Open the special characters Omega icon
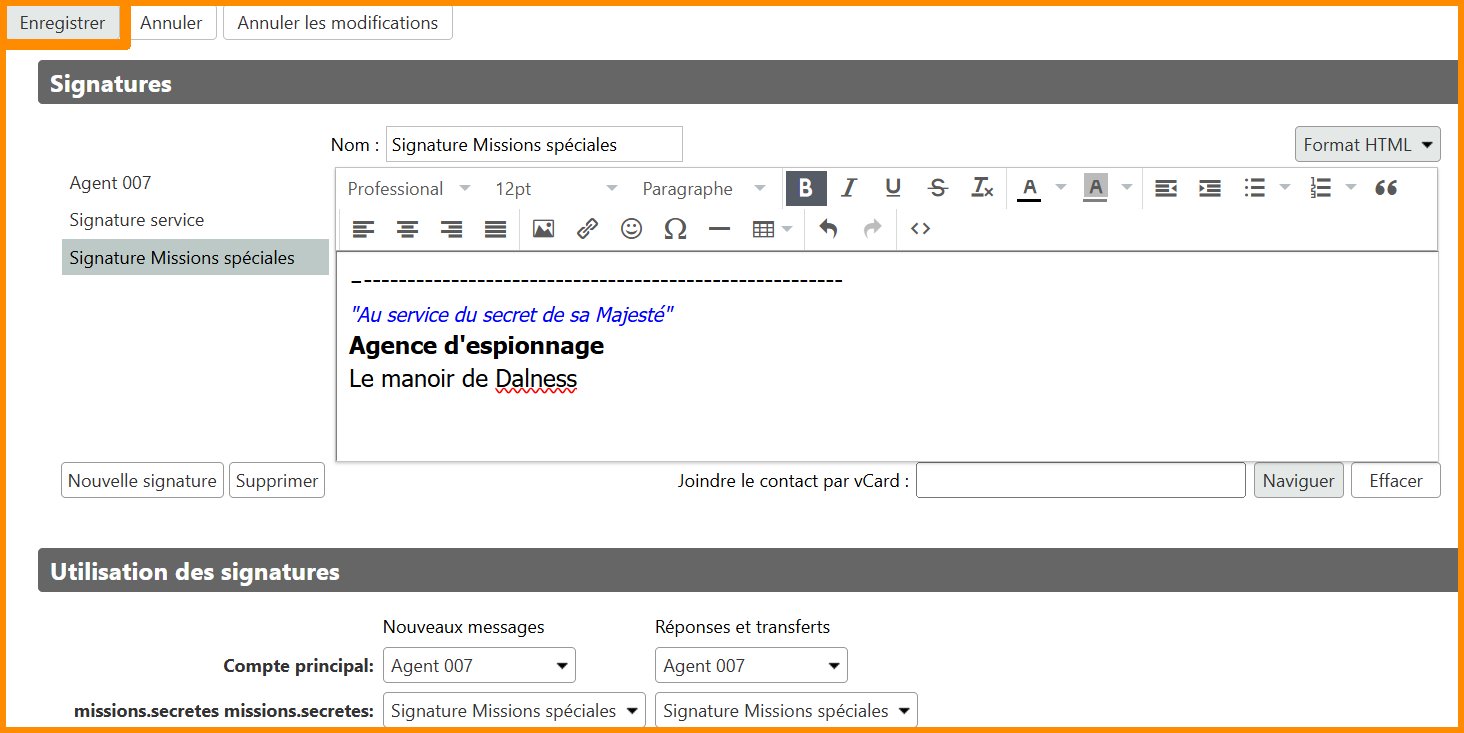 tap(675, 229)
